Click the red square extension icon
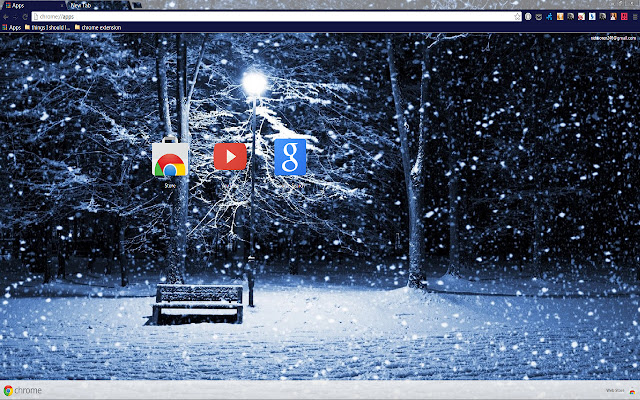640x400 pixels. tap(624, 17)
